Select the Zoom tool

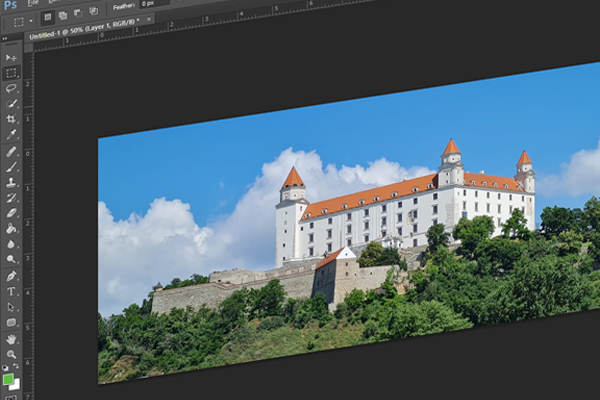click(x=11, y=354)
